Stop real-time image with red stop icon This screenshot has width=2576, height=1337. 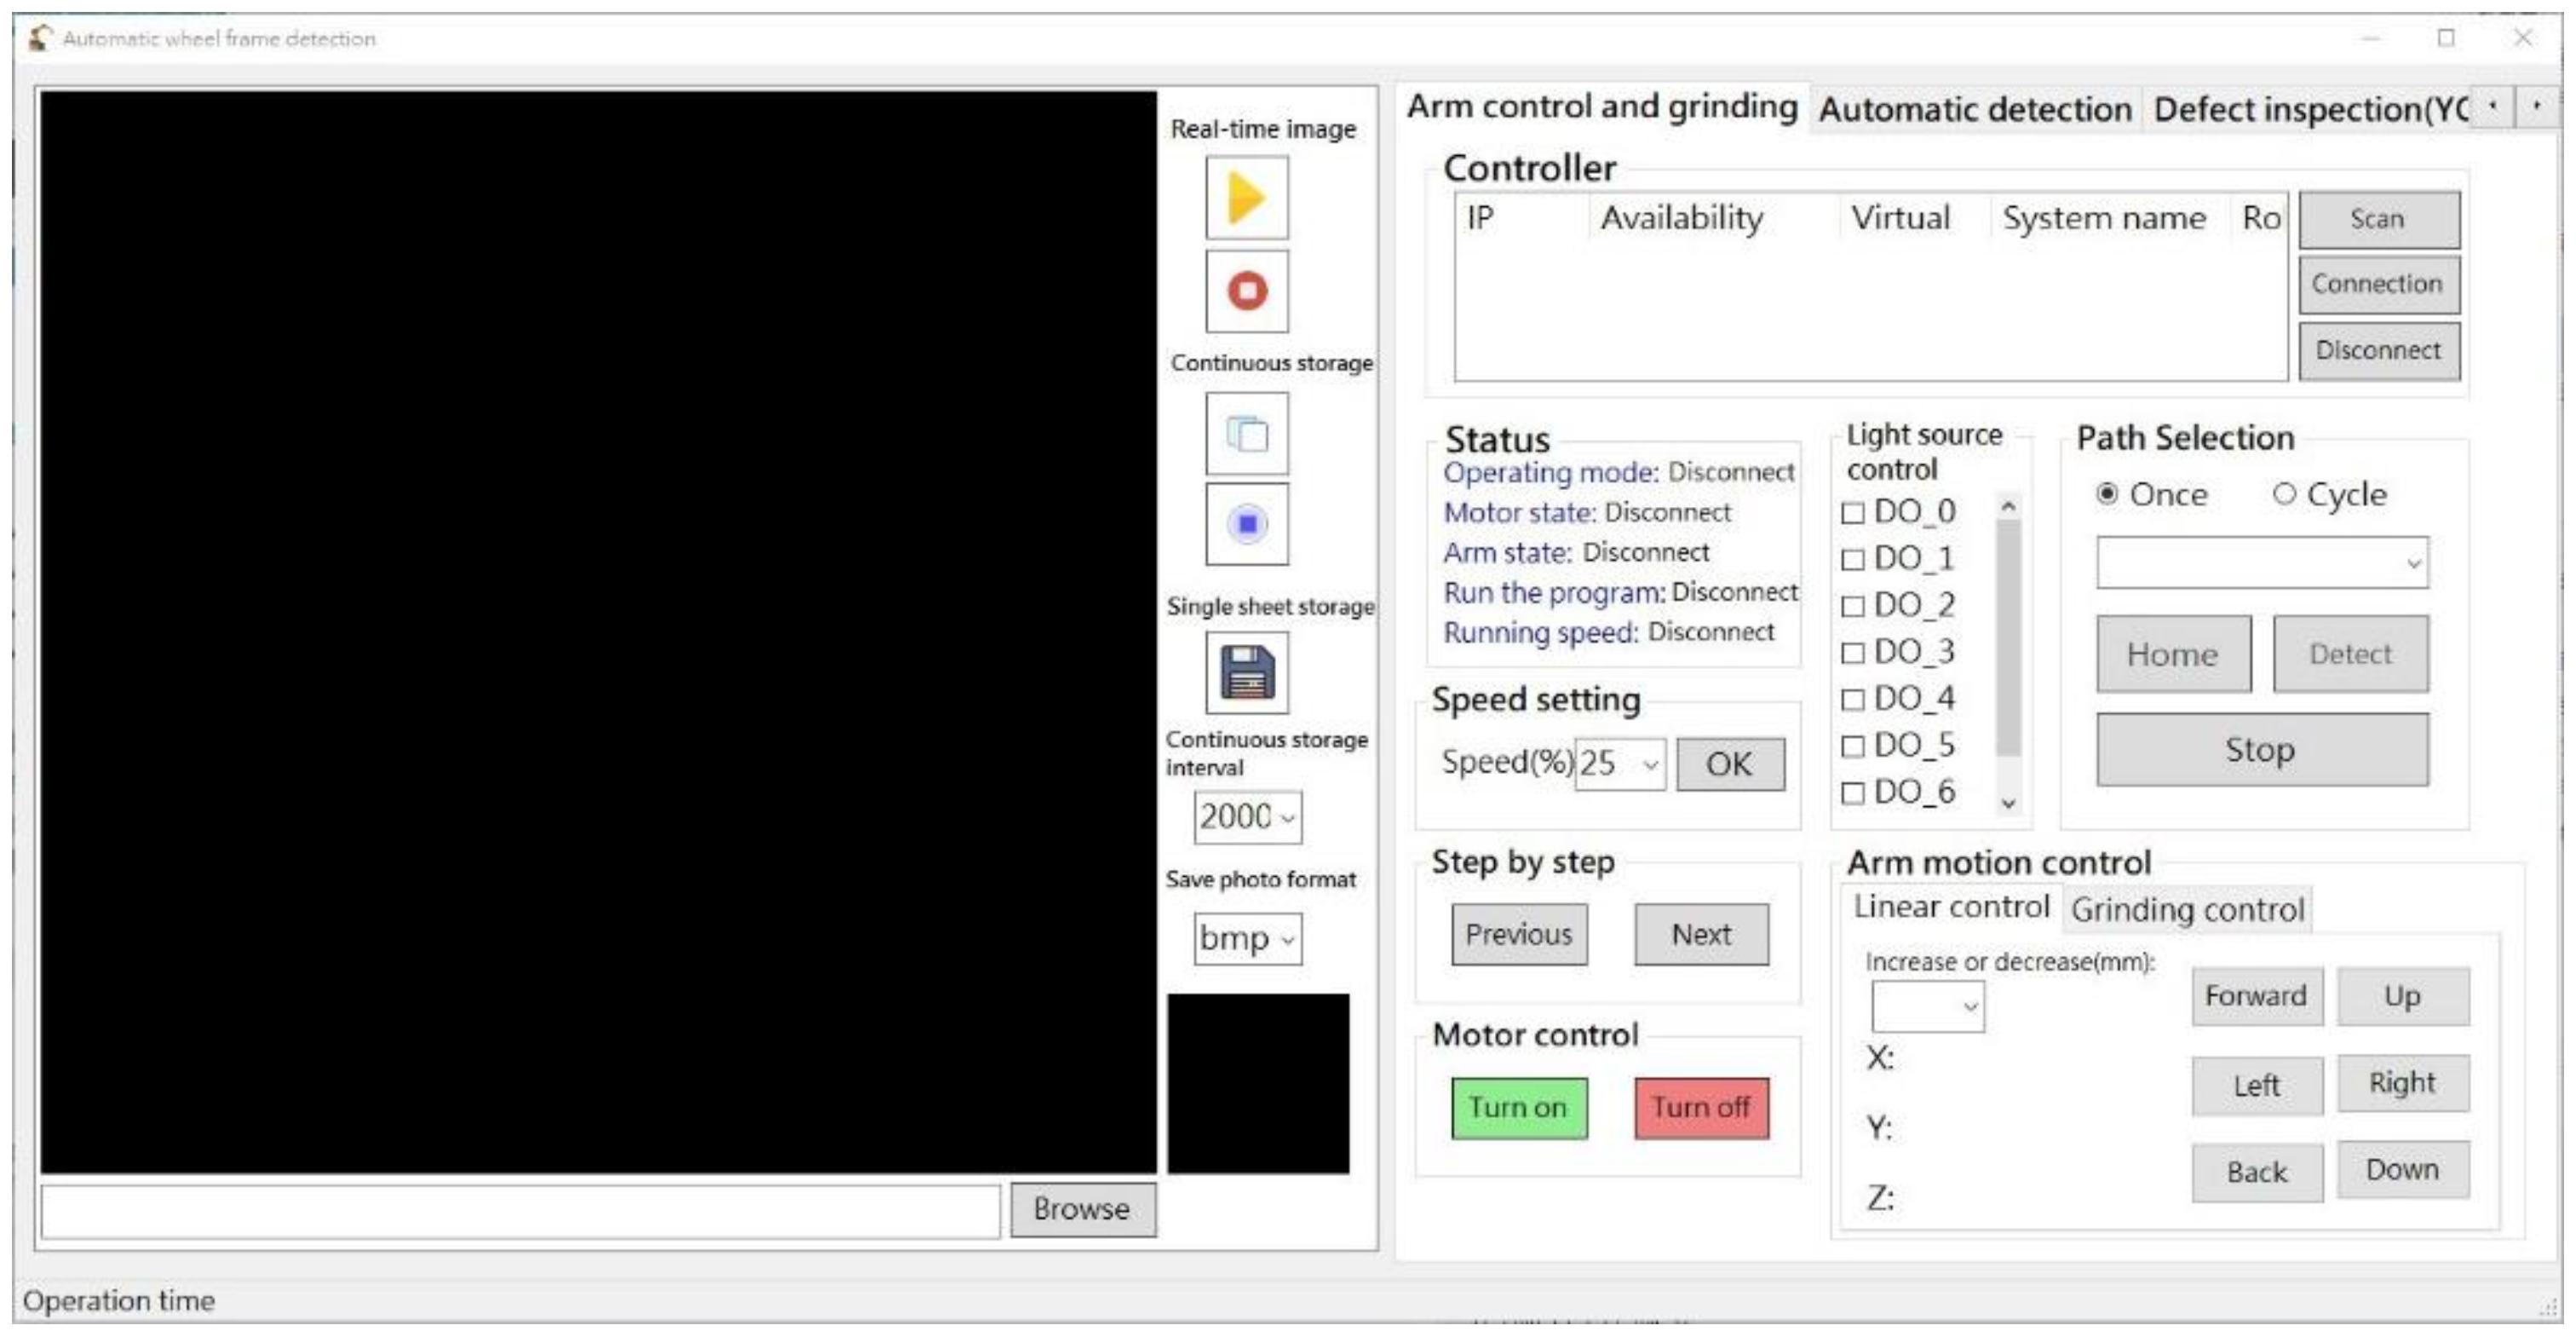(1246, 291)
